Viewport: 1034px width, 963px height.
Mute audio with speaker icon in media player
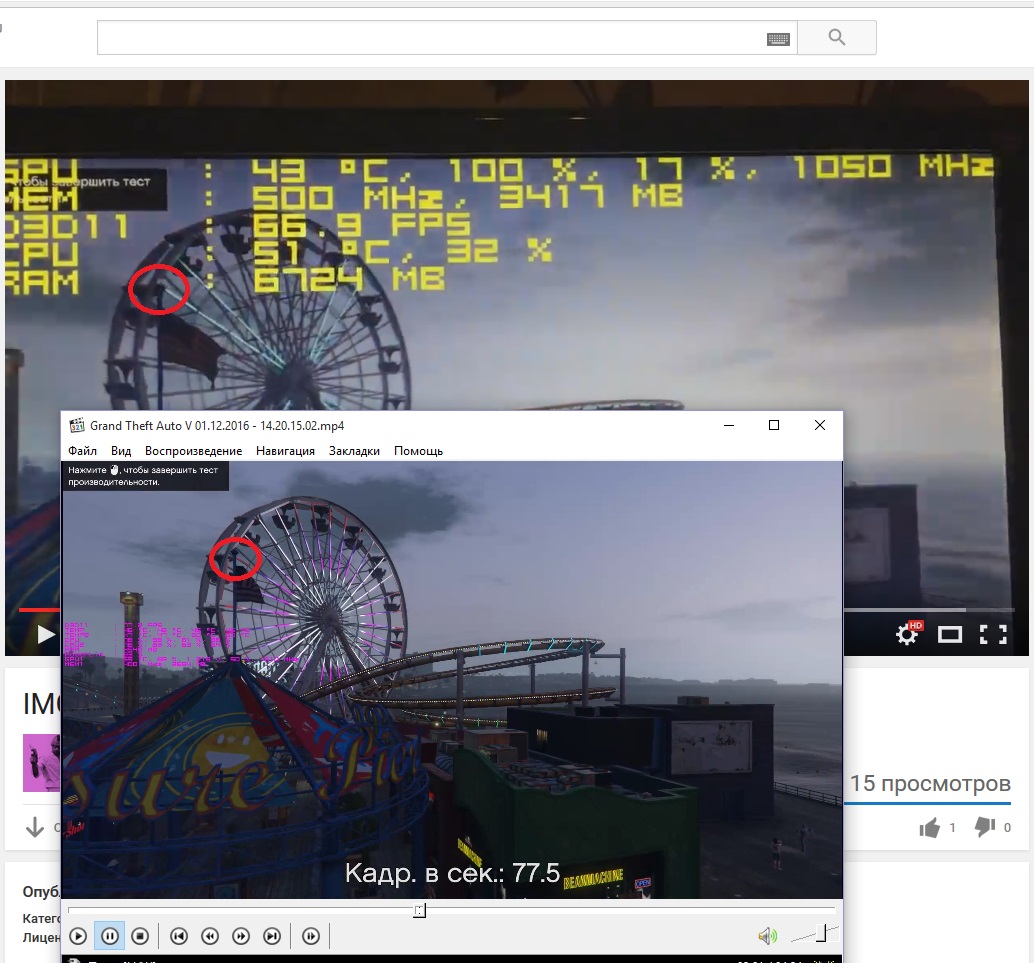click(767, 935)
